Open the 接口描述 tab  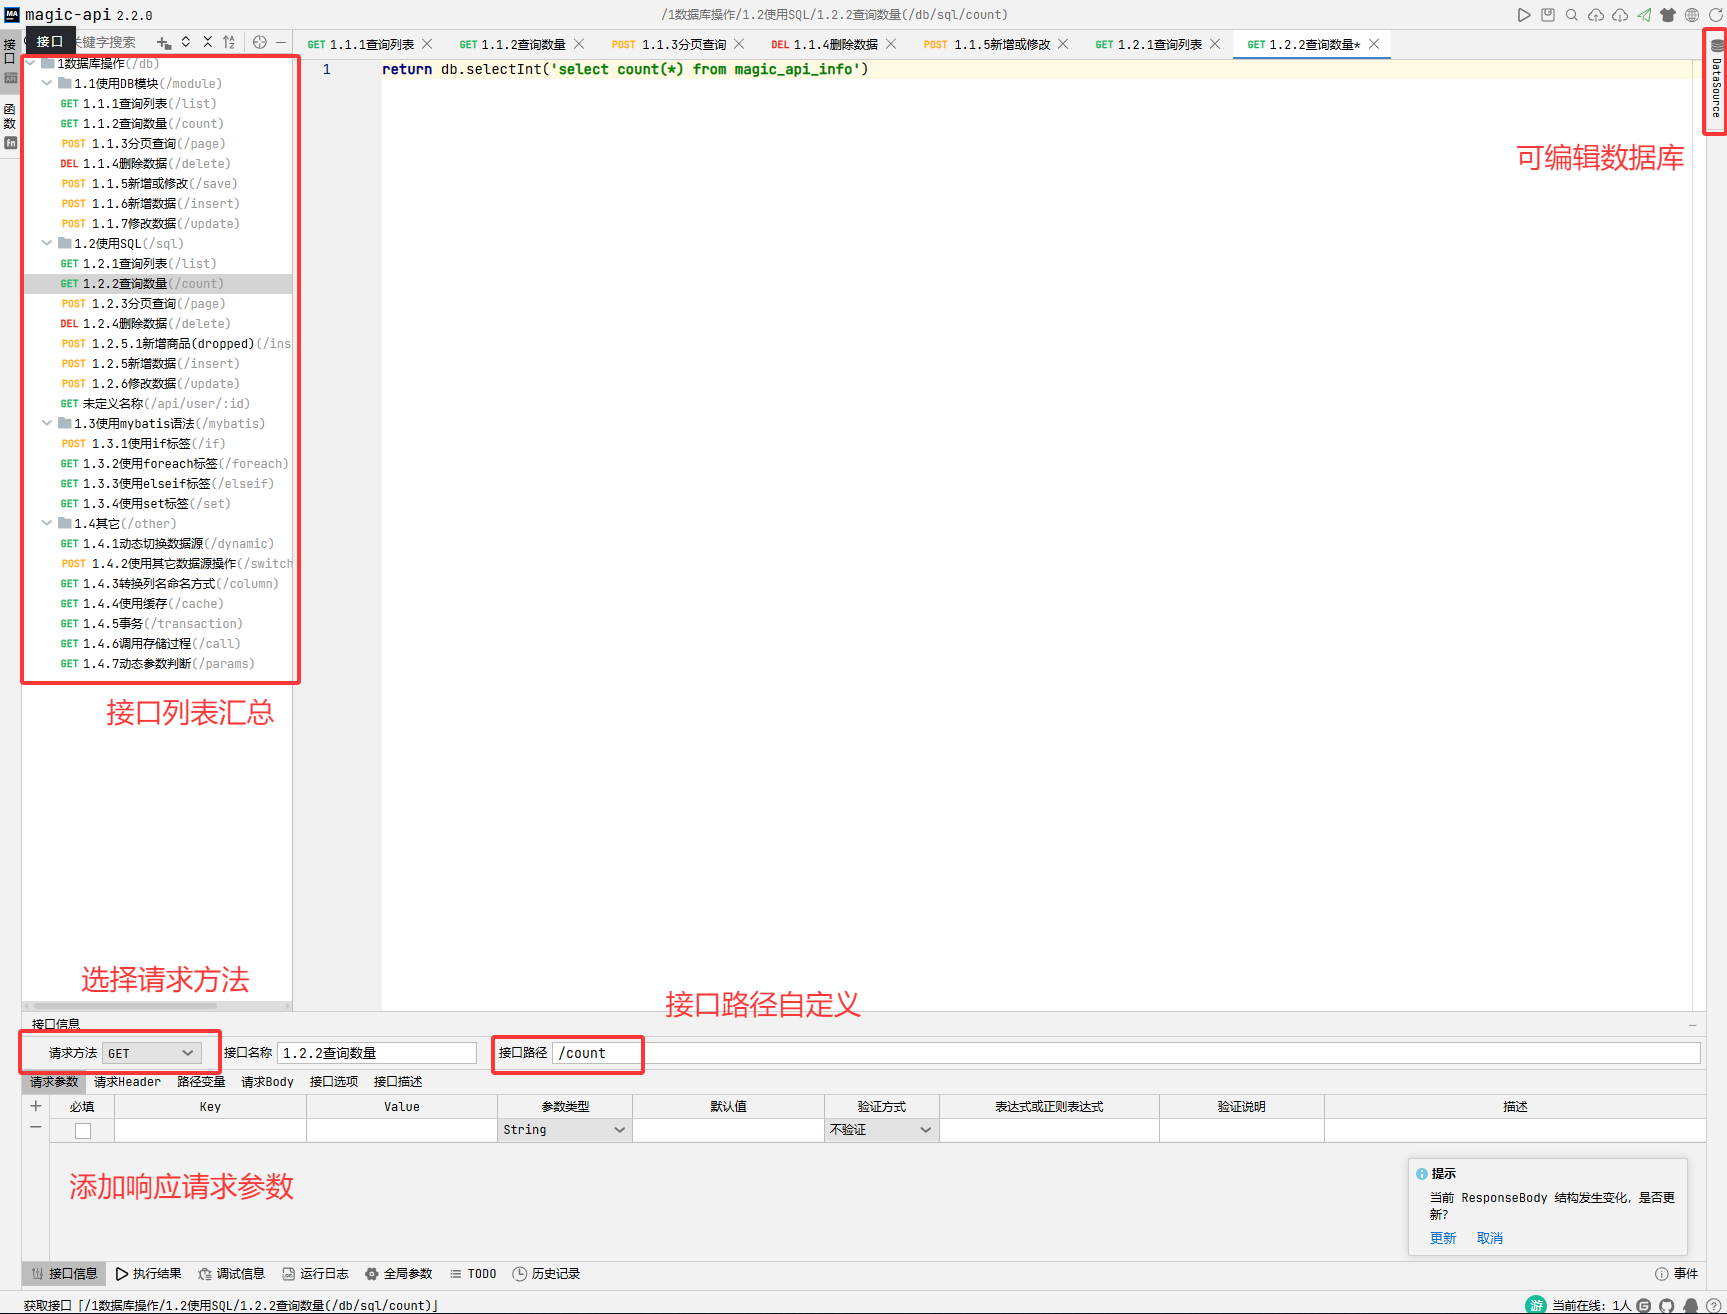point(397,1082)
